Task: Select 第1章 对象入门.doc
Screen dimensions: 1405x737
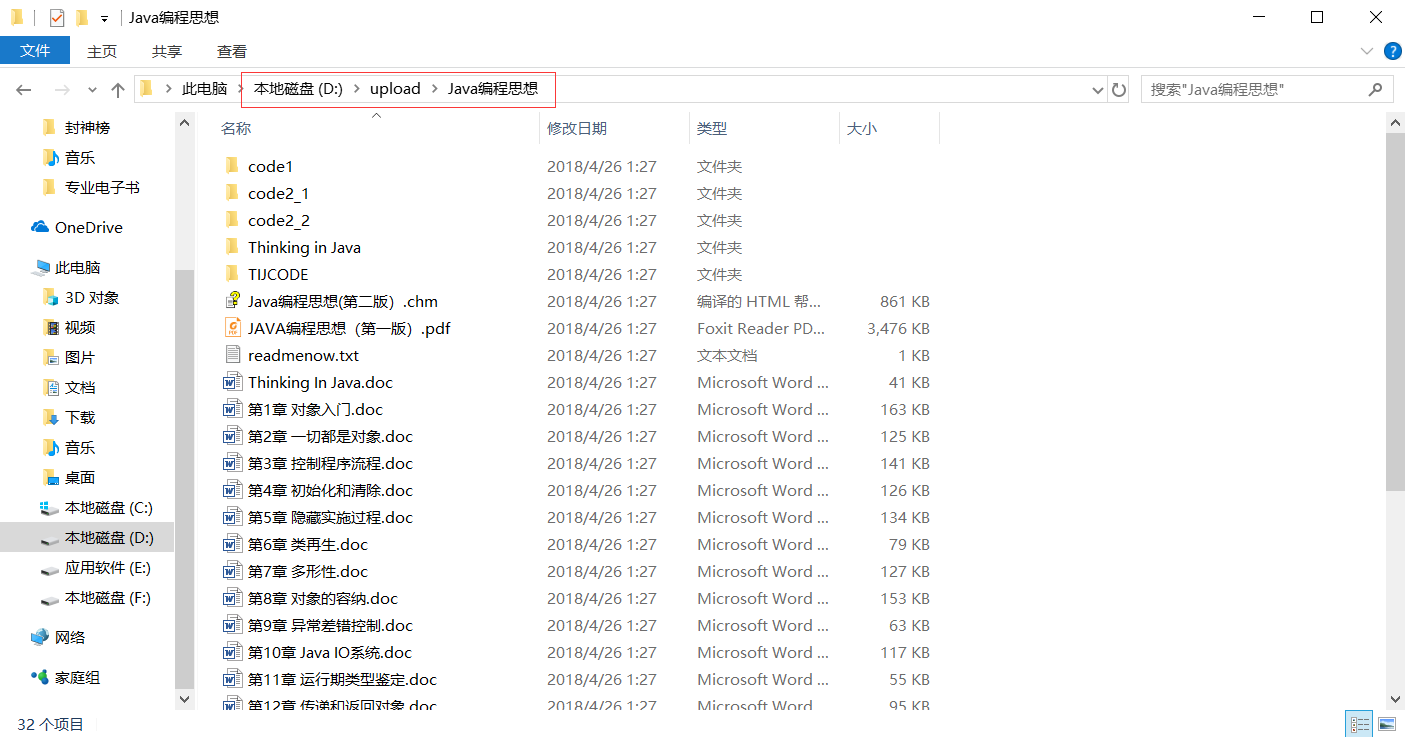Action: (315, 409)
